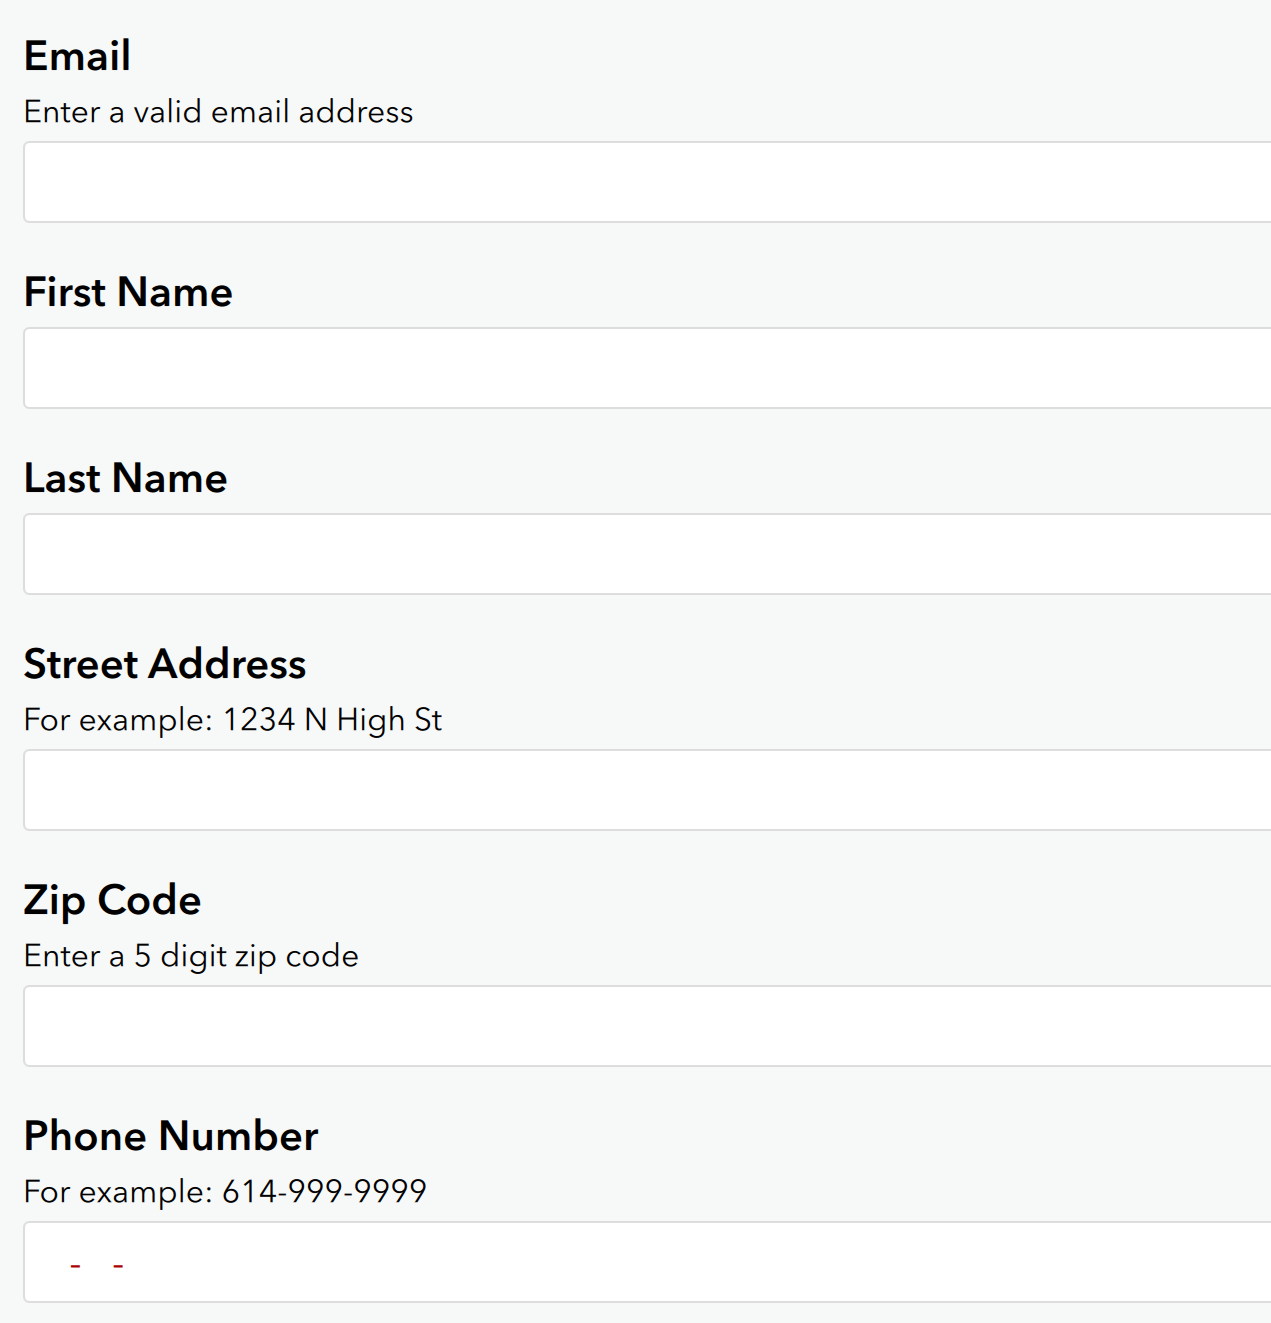
Task: Focus the Phone Number masked input
Action: click(x=647, y=1262)
